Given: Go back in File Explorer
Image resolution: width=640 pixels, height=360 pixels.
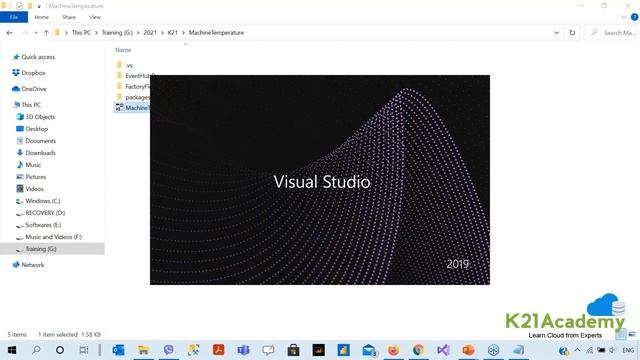Looking at the screenshot, I should [x=10, y=33].
